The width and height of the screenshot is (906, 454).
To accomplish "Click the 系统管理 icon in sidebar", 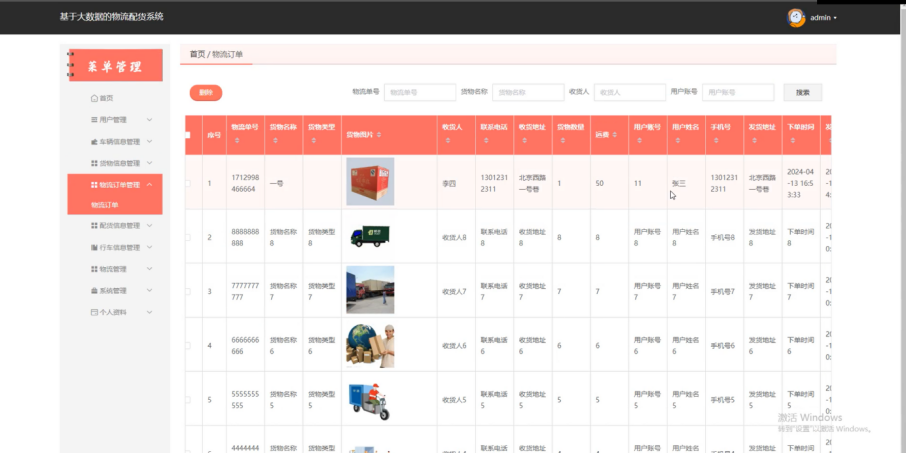I will (94, 291).
